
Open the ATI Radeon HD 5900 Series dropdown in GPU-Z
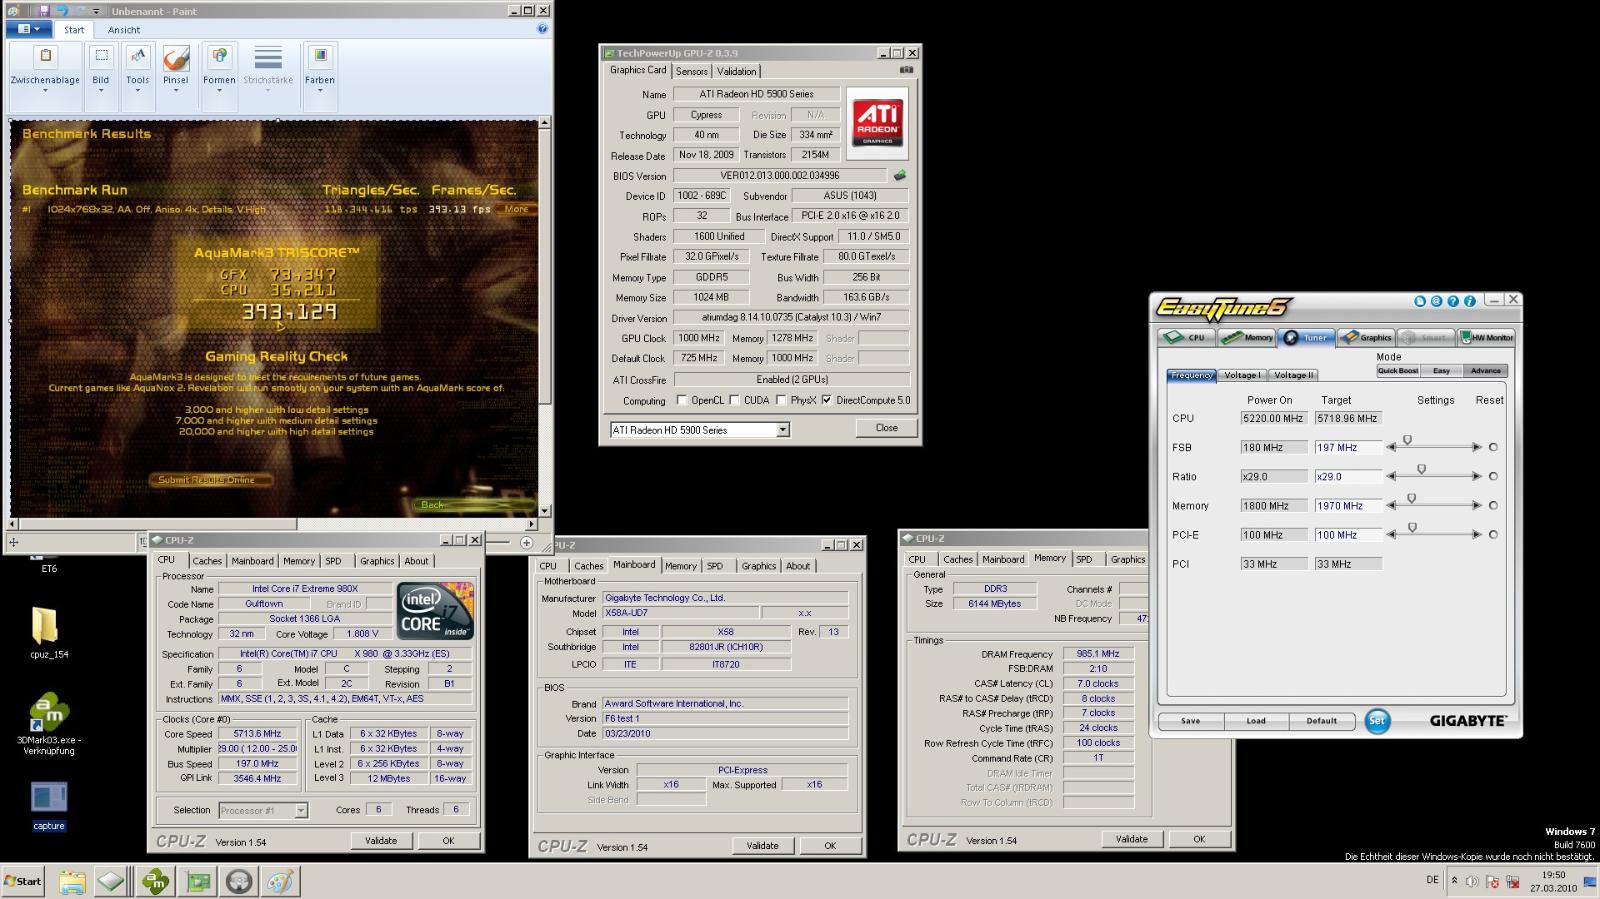783,430
